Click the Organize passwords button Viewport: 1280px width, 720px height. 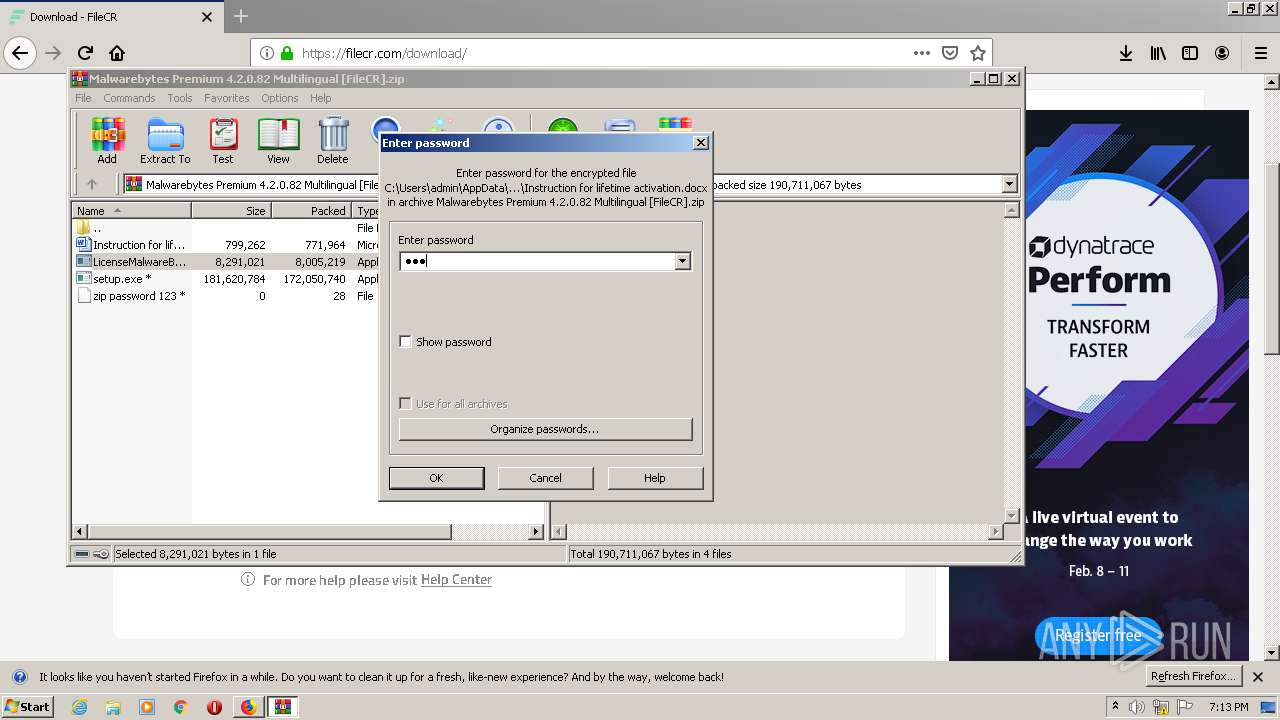click(x=545, y=429)
